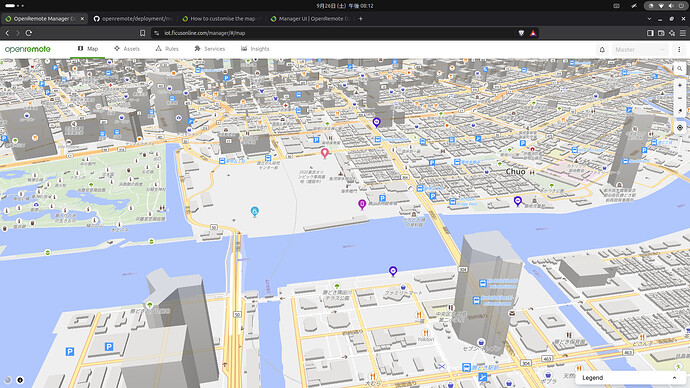Switch to How to customise the map tab

pyautogui.click(x=222, y=19)
